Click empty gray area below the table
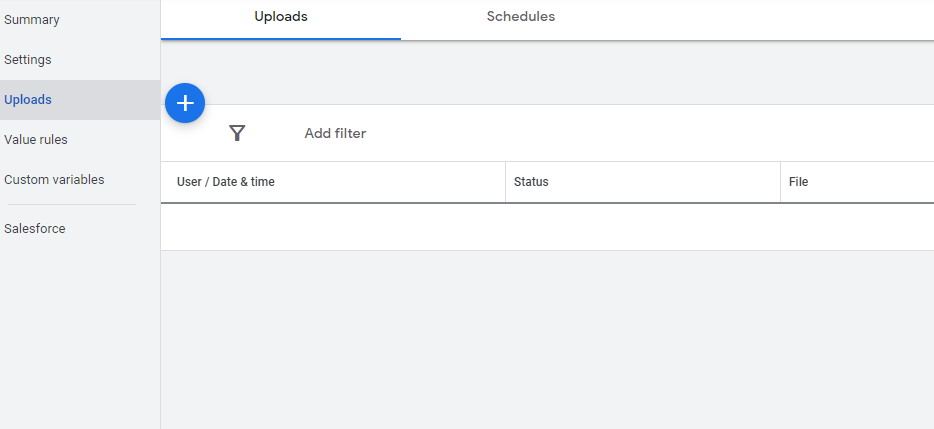 [x=547, y=340]
